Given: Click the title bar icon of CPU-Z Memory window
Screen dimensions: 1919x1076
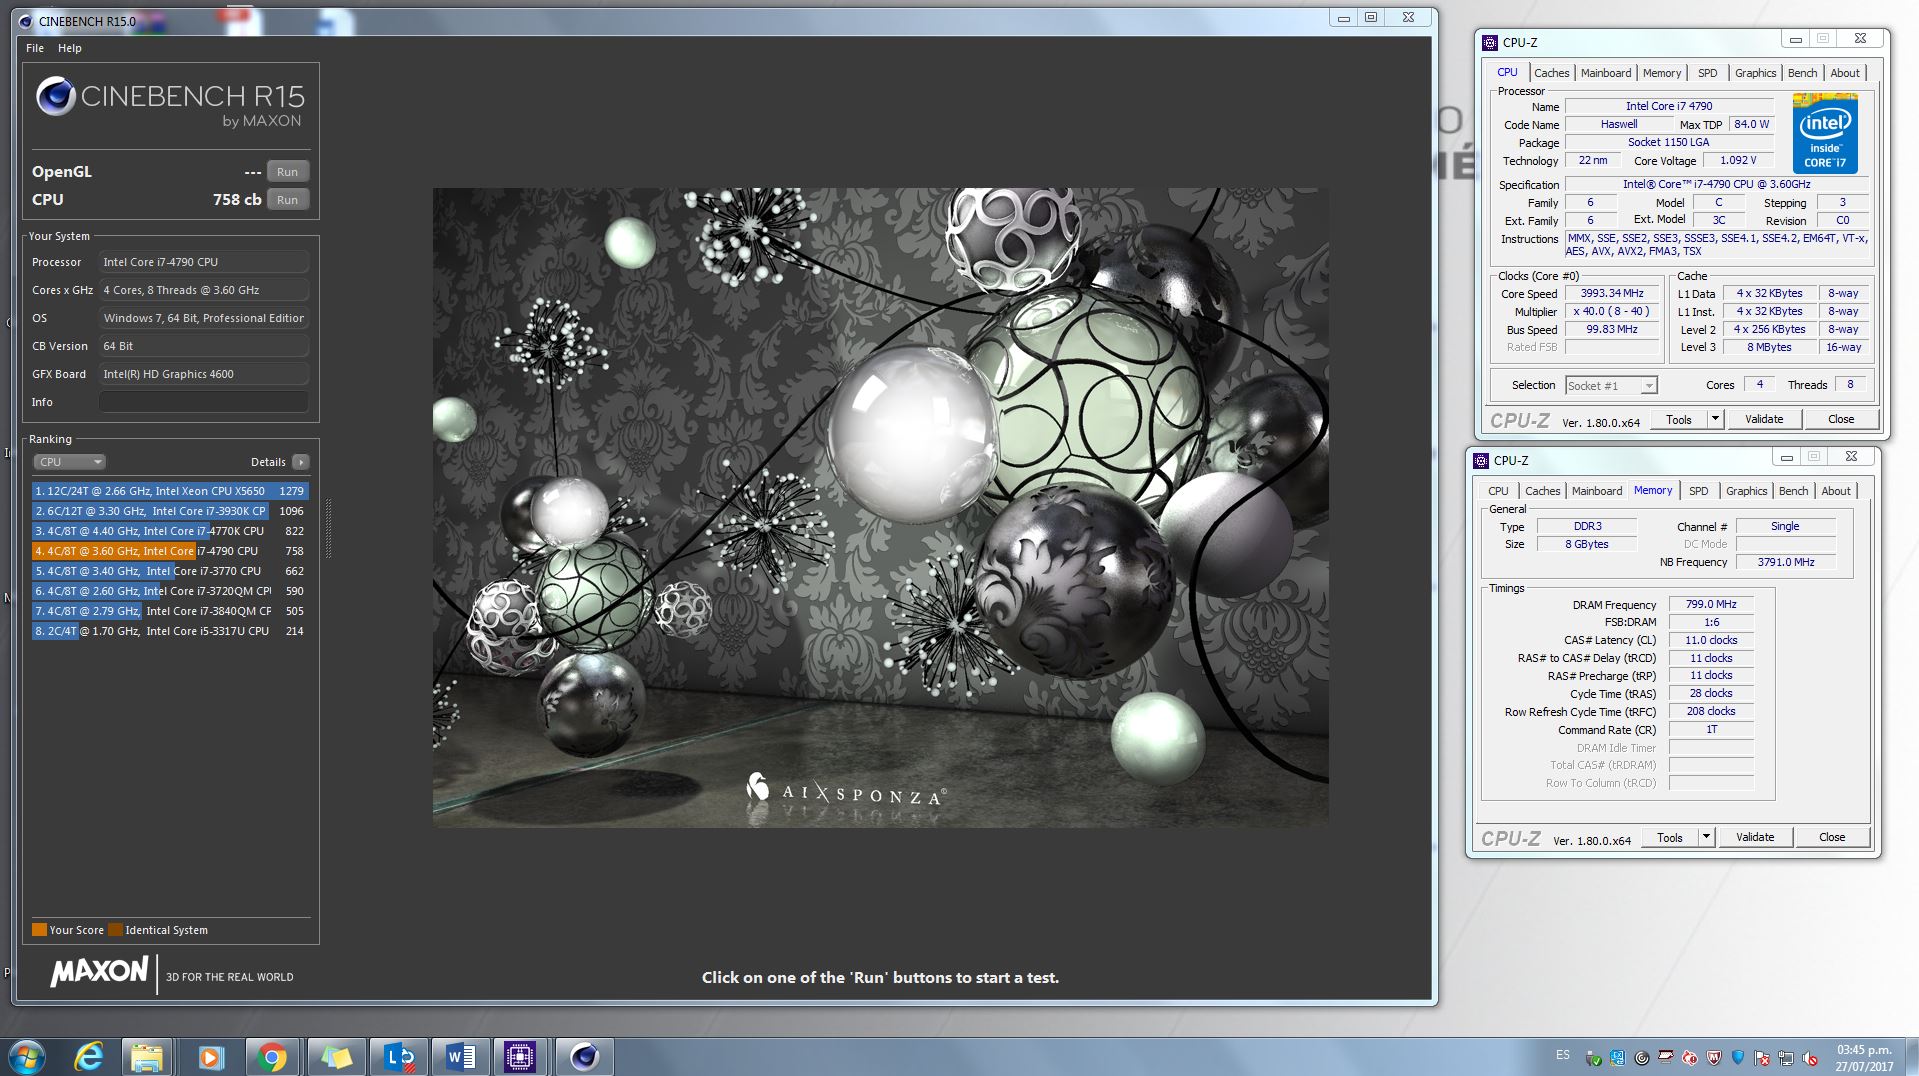Looking at the screenshot, I should point(1481,460).
